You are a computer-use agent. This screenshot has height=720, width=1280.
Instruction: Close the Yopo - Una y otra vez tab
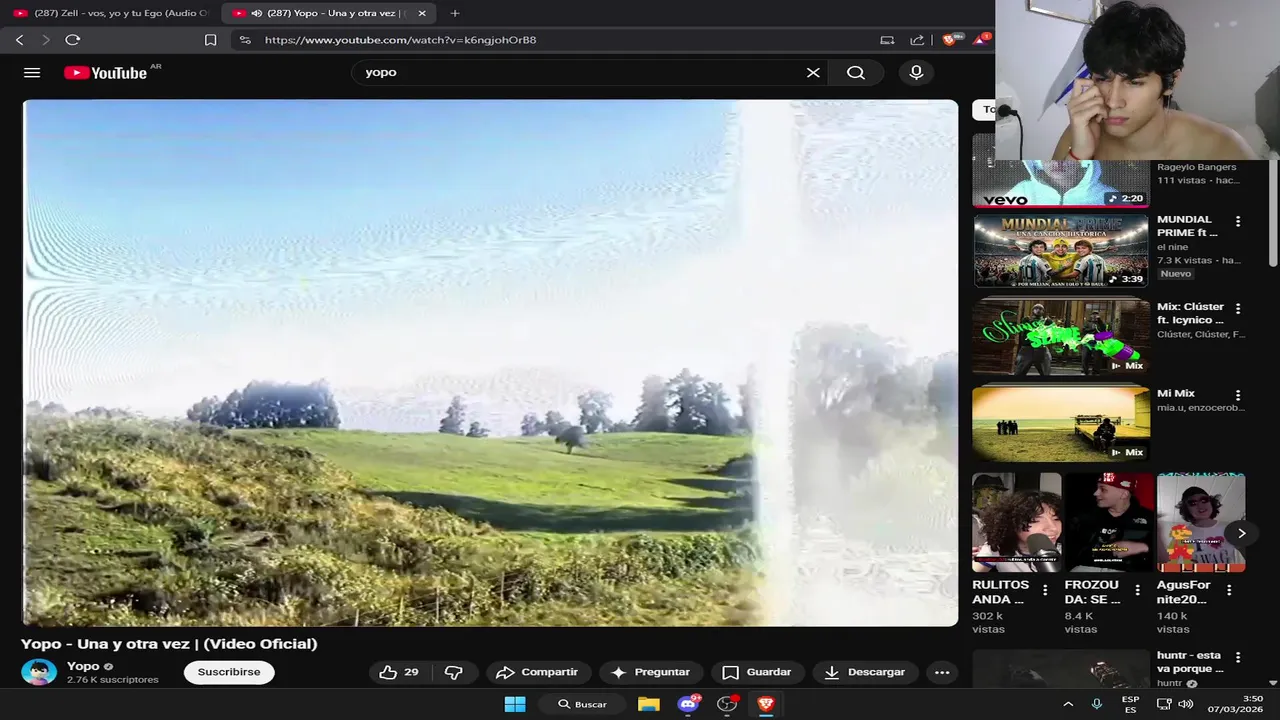pyautogui.click(x=422, y=13)
